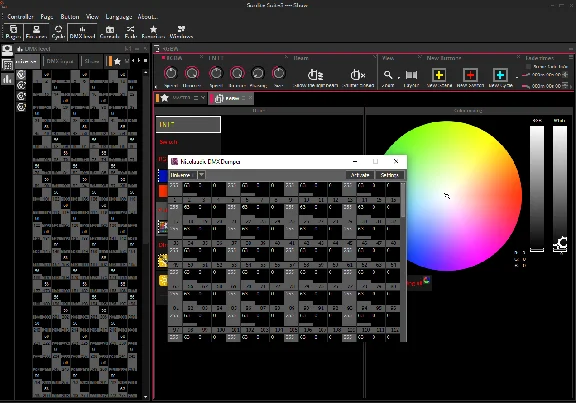Screen dimensions: 576x403
Task: Click the Settings button in DMX Dumper
Action: click(389, 175)
